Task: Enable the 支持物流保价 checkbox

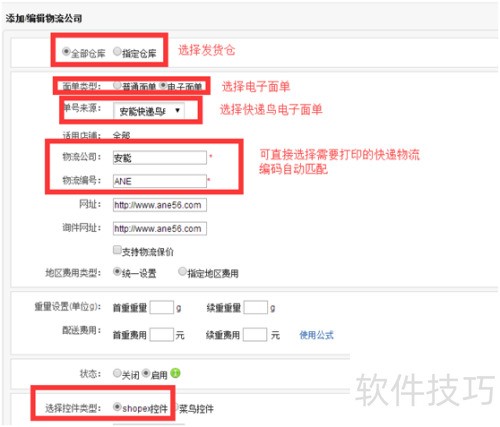Action: pos(117,250)
